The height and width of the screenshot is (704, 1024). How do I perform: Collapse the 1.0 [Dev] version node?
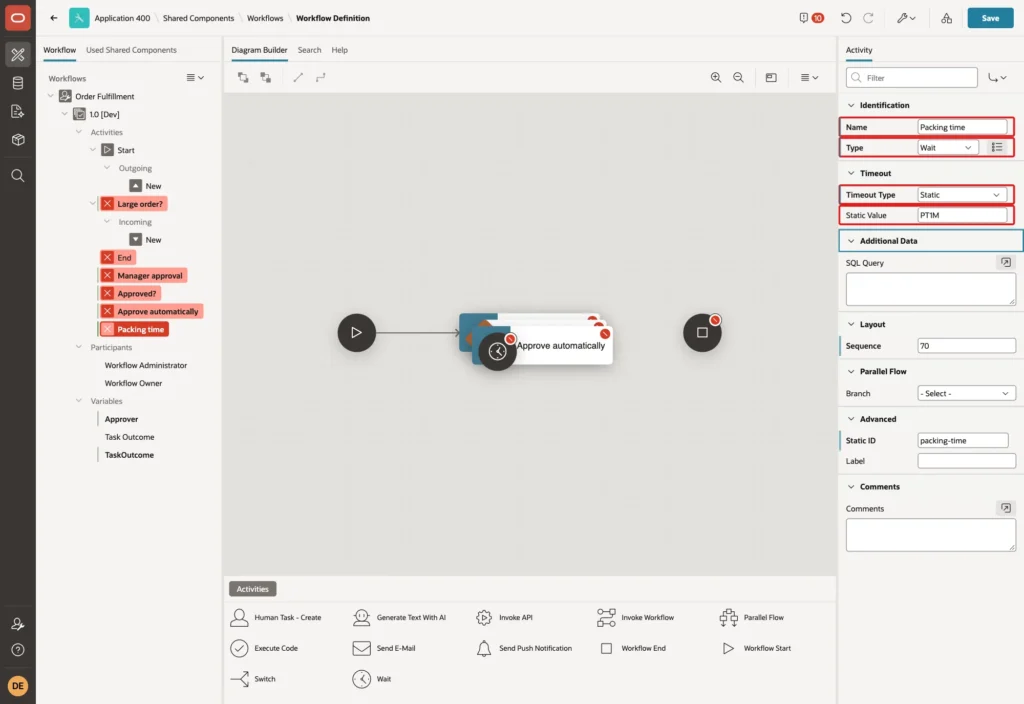coord(64,114)
